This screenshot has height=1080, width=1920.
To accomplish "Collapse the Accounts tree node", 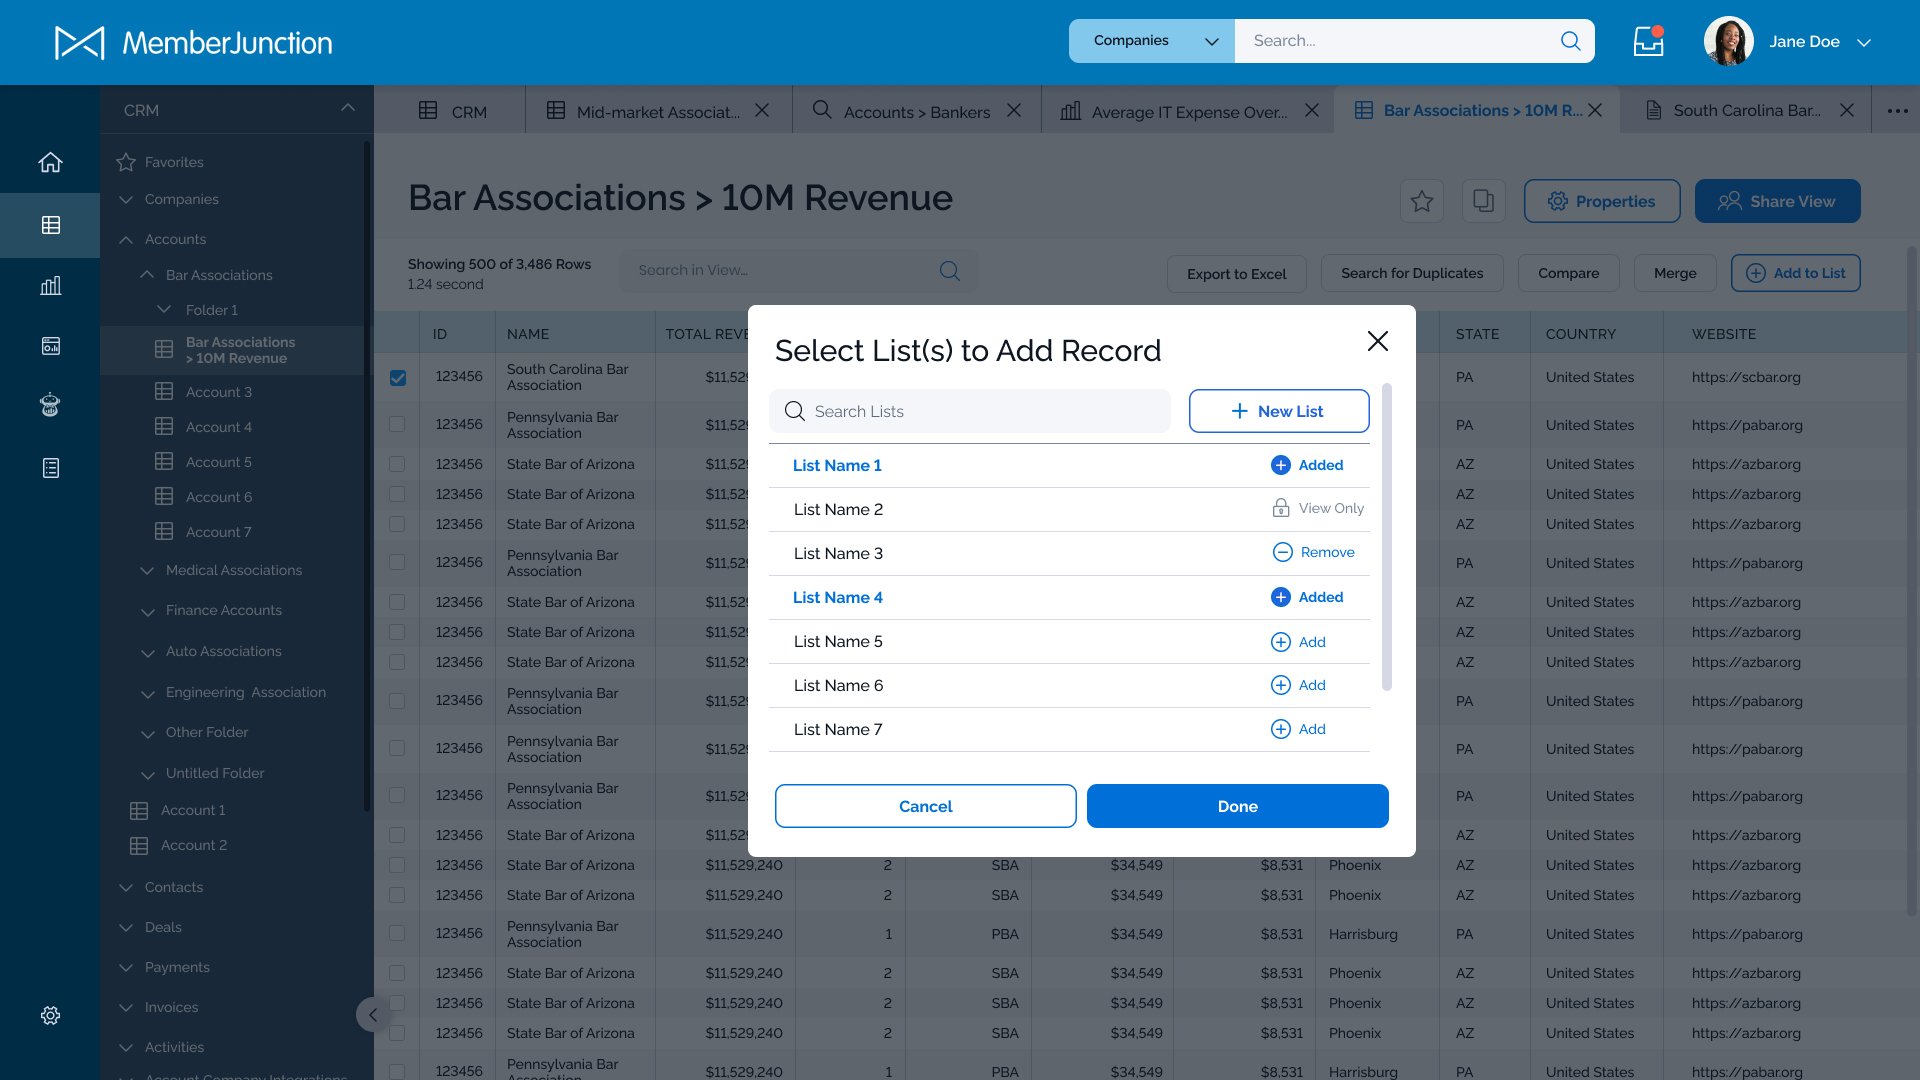I will pyautogui.click(x=126, y=240).
